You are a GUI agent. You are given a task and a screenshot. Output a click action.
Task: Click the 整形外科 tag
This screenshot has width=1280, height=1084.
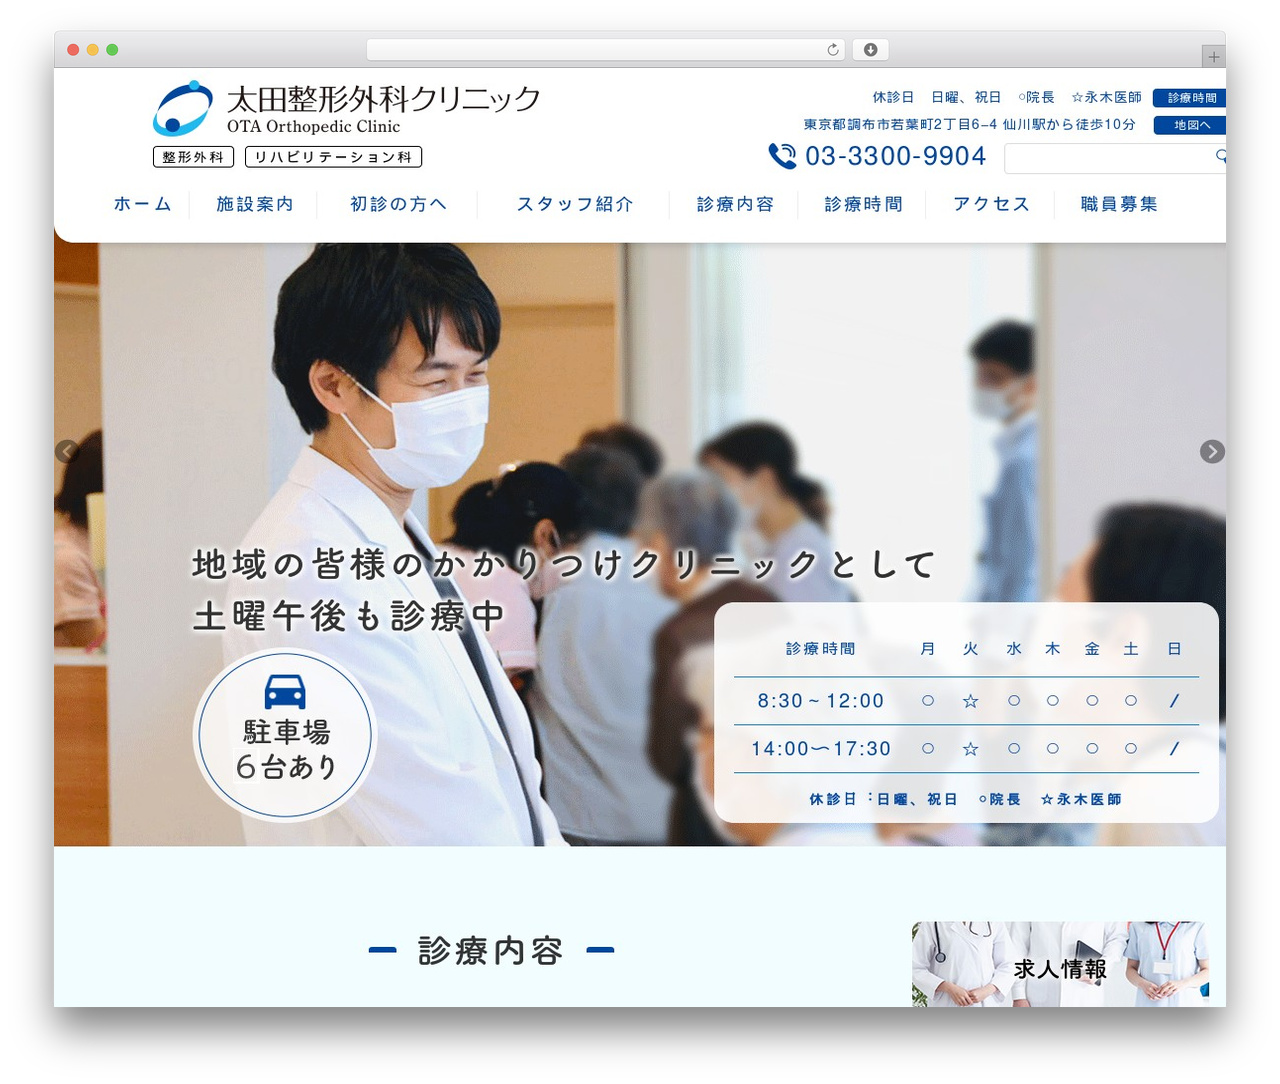click(193, 157)
